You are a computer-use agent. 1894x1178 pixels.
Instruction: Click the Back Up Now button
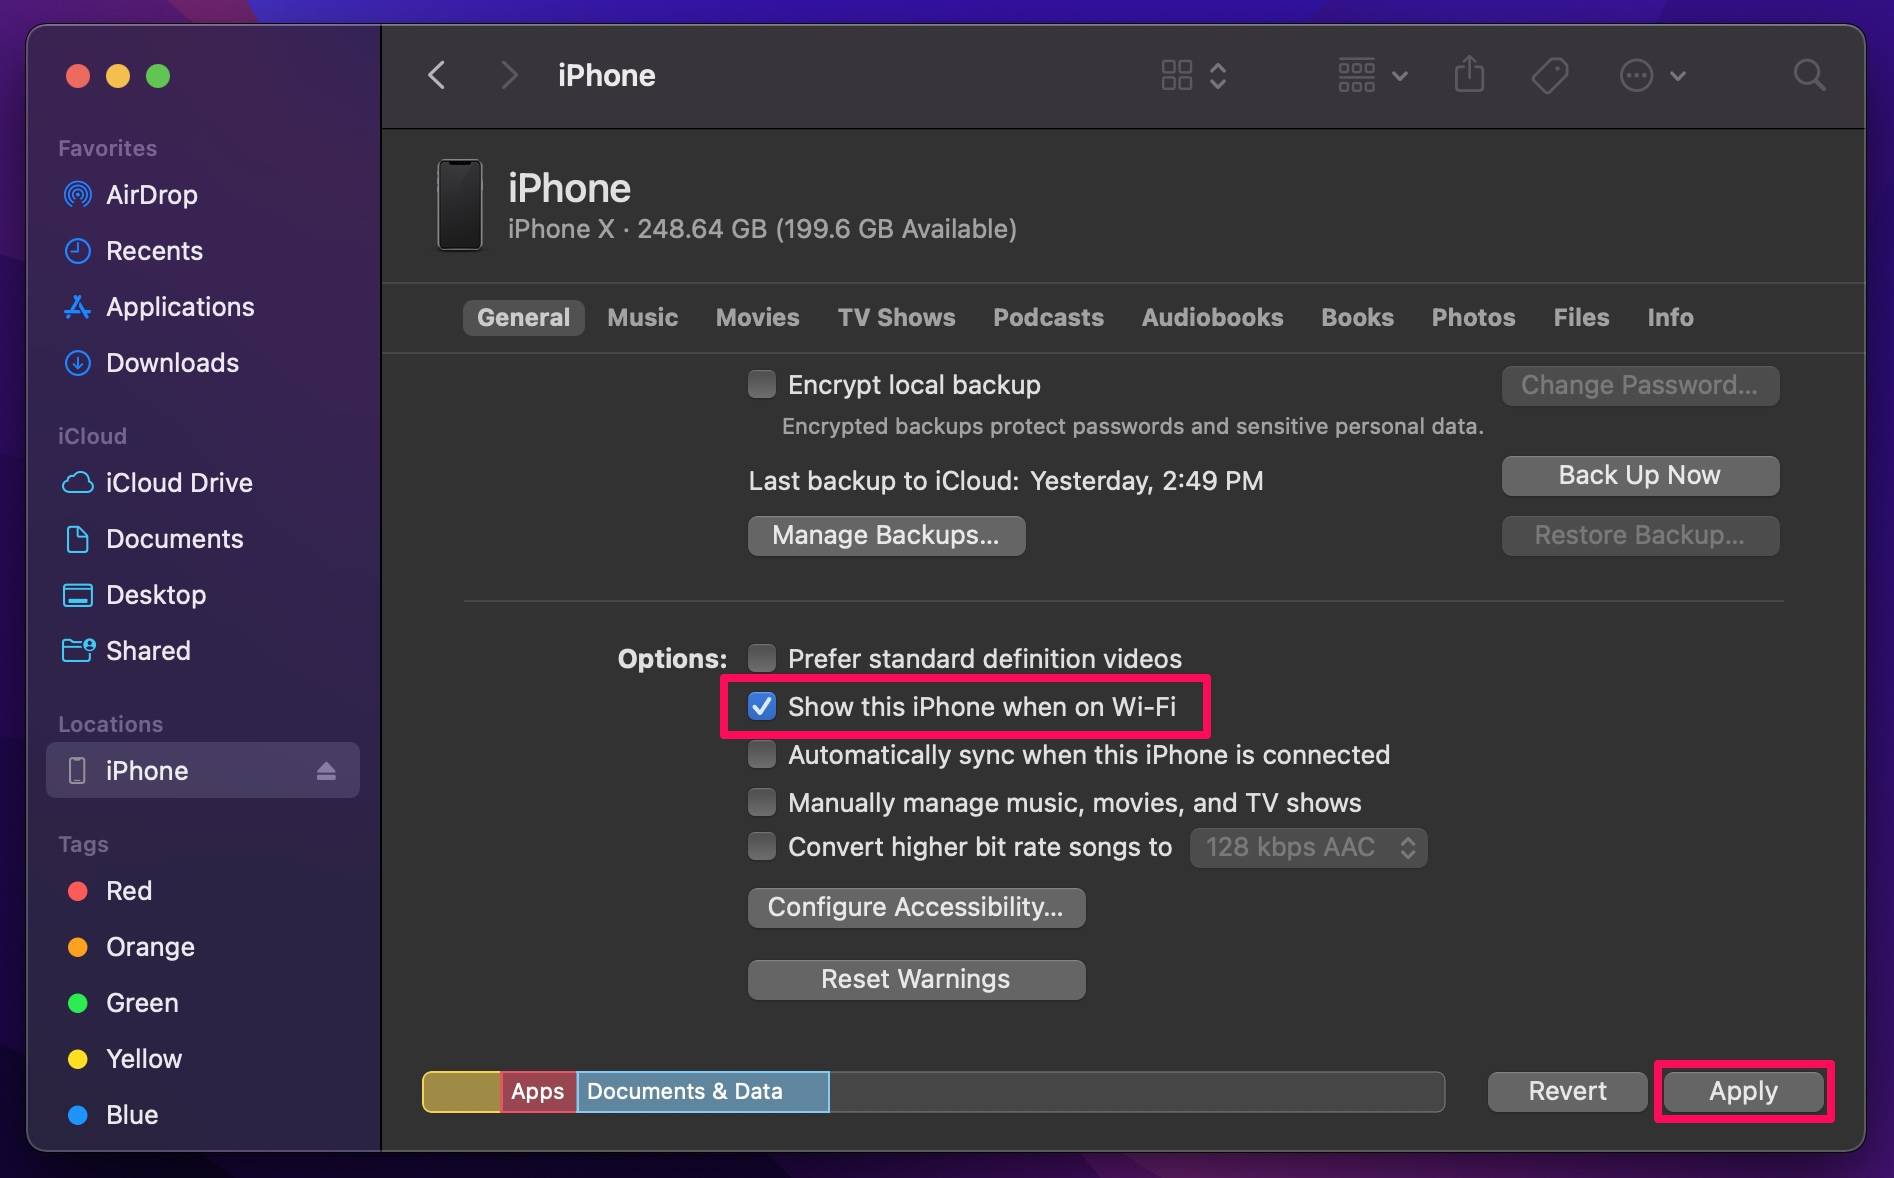click(1639, 475)
